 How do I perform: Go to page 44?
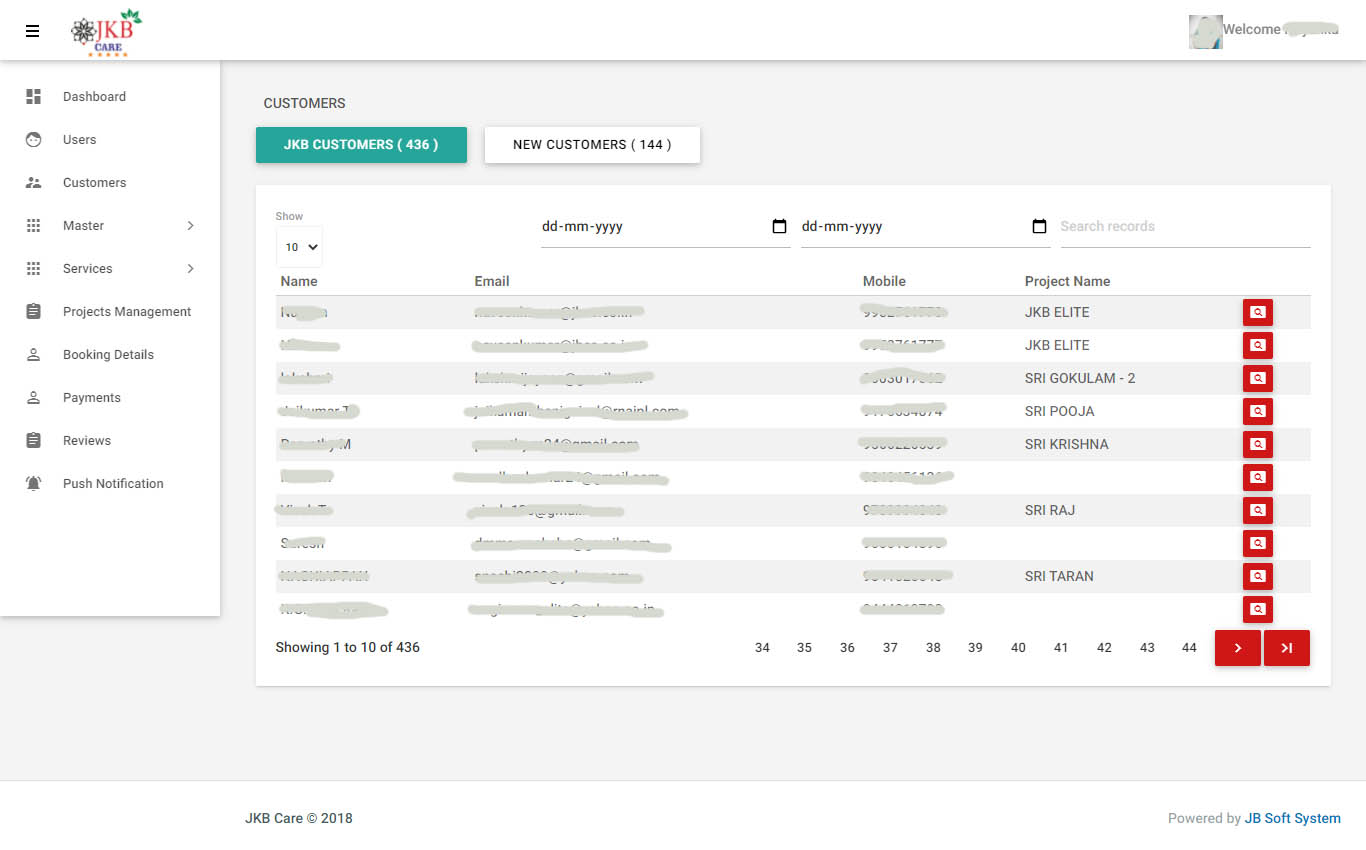pyautogui.click(x=1189, y=648)
